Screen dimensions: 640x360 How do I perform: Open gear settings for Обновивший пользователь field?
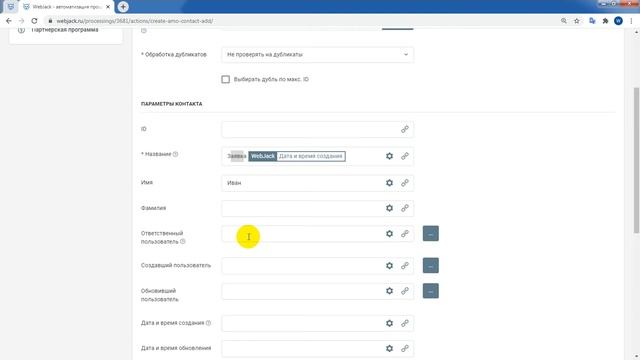[389, 291]
